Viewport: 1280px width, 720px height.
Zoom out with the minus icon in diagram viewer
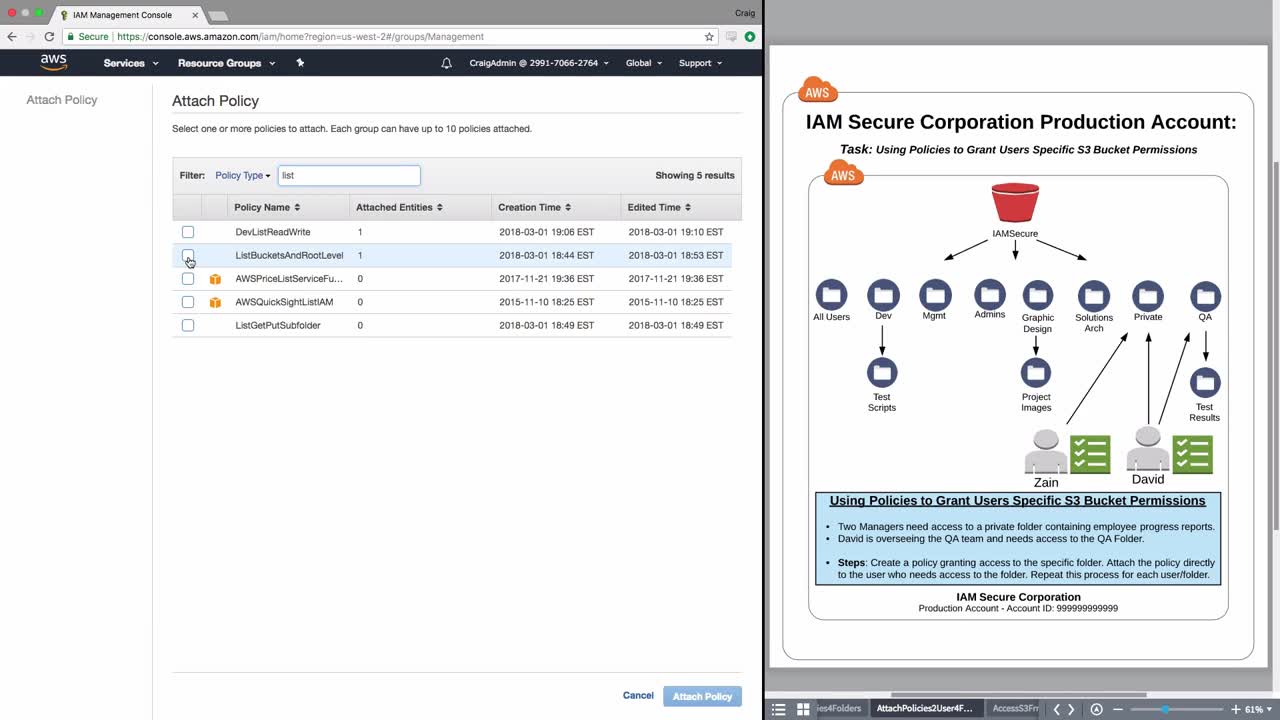click(1118, 709)
